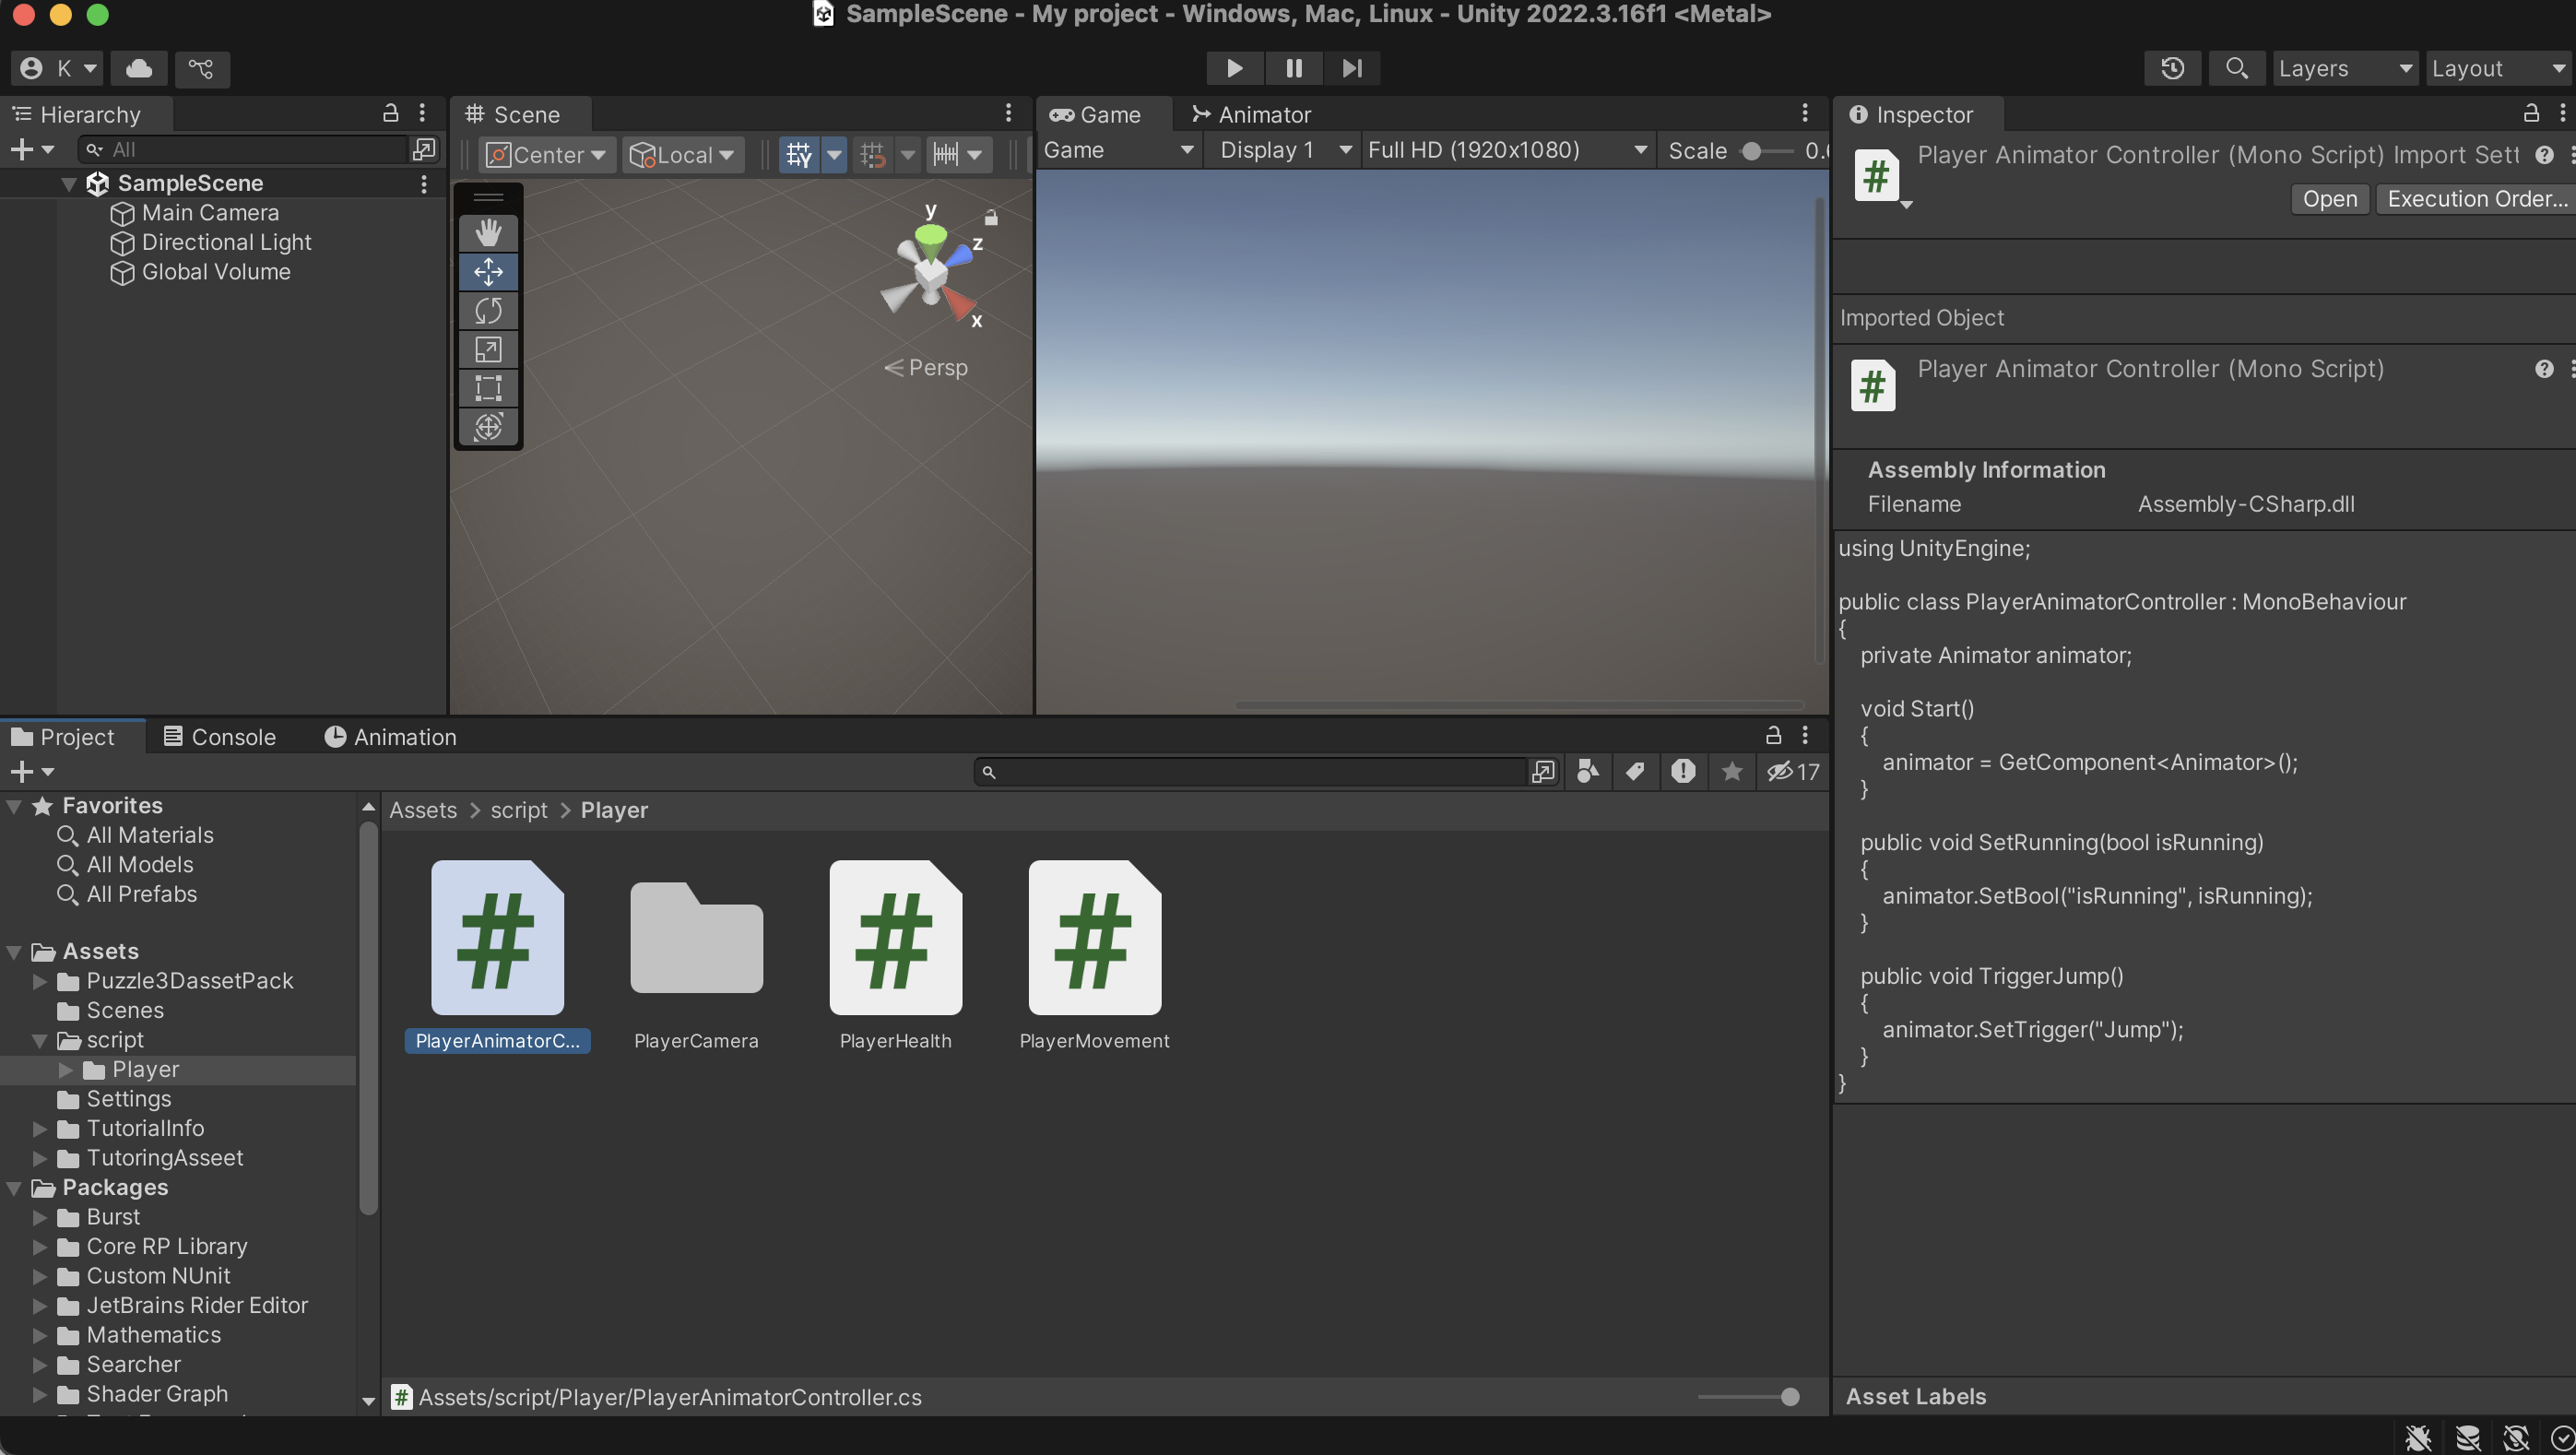Screen dimensions: 2576x1455
Task: Collapse the script folder in tree
Action: pyautogui.click(x=40, y=1041)
